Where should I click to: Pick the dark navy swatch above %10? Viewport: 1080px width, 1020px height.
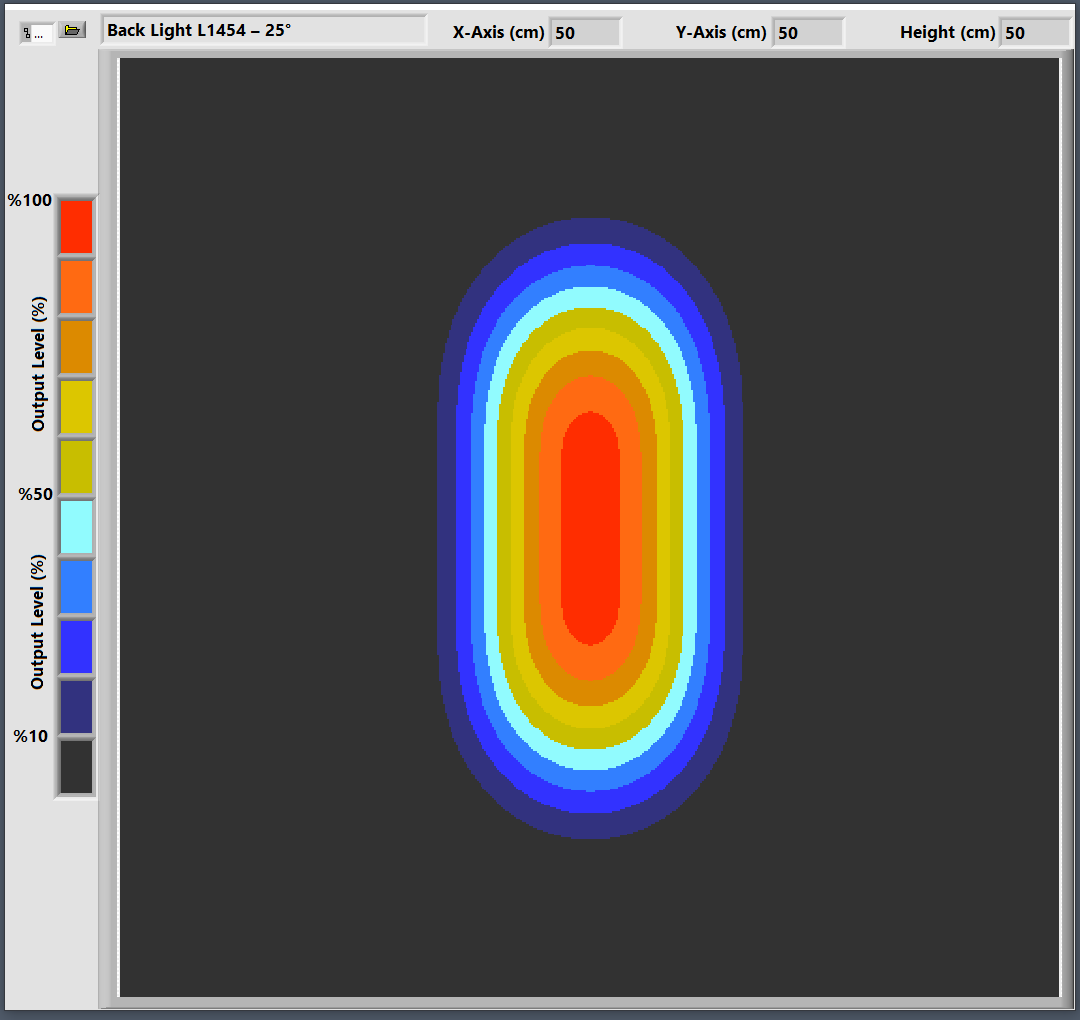[76, 707]
